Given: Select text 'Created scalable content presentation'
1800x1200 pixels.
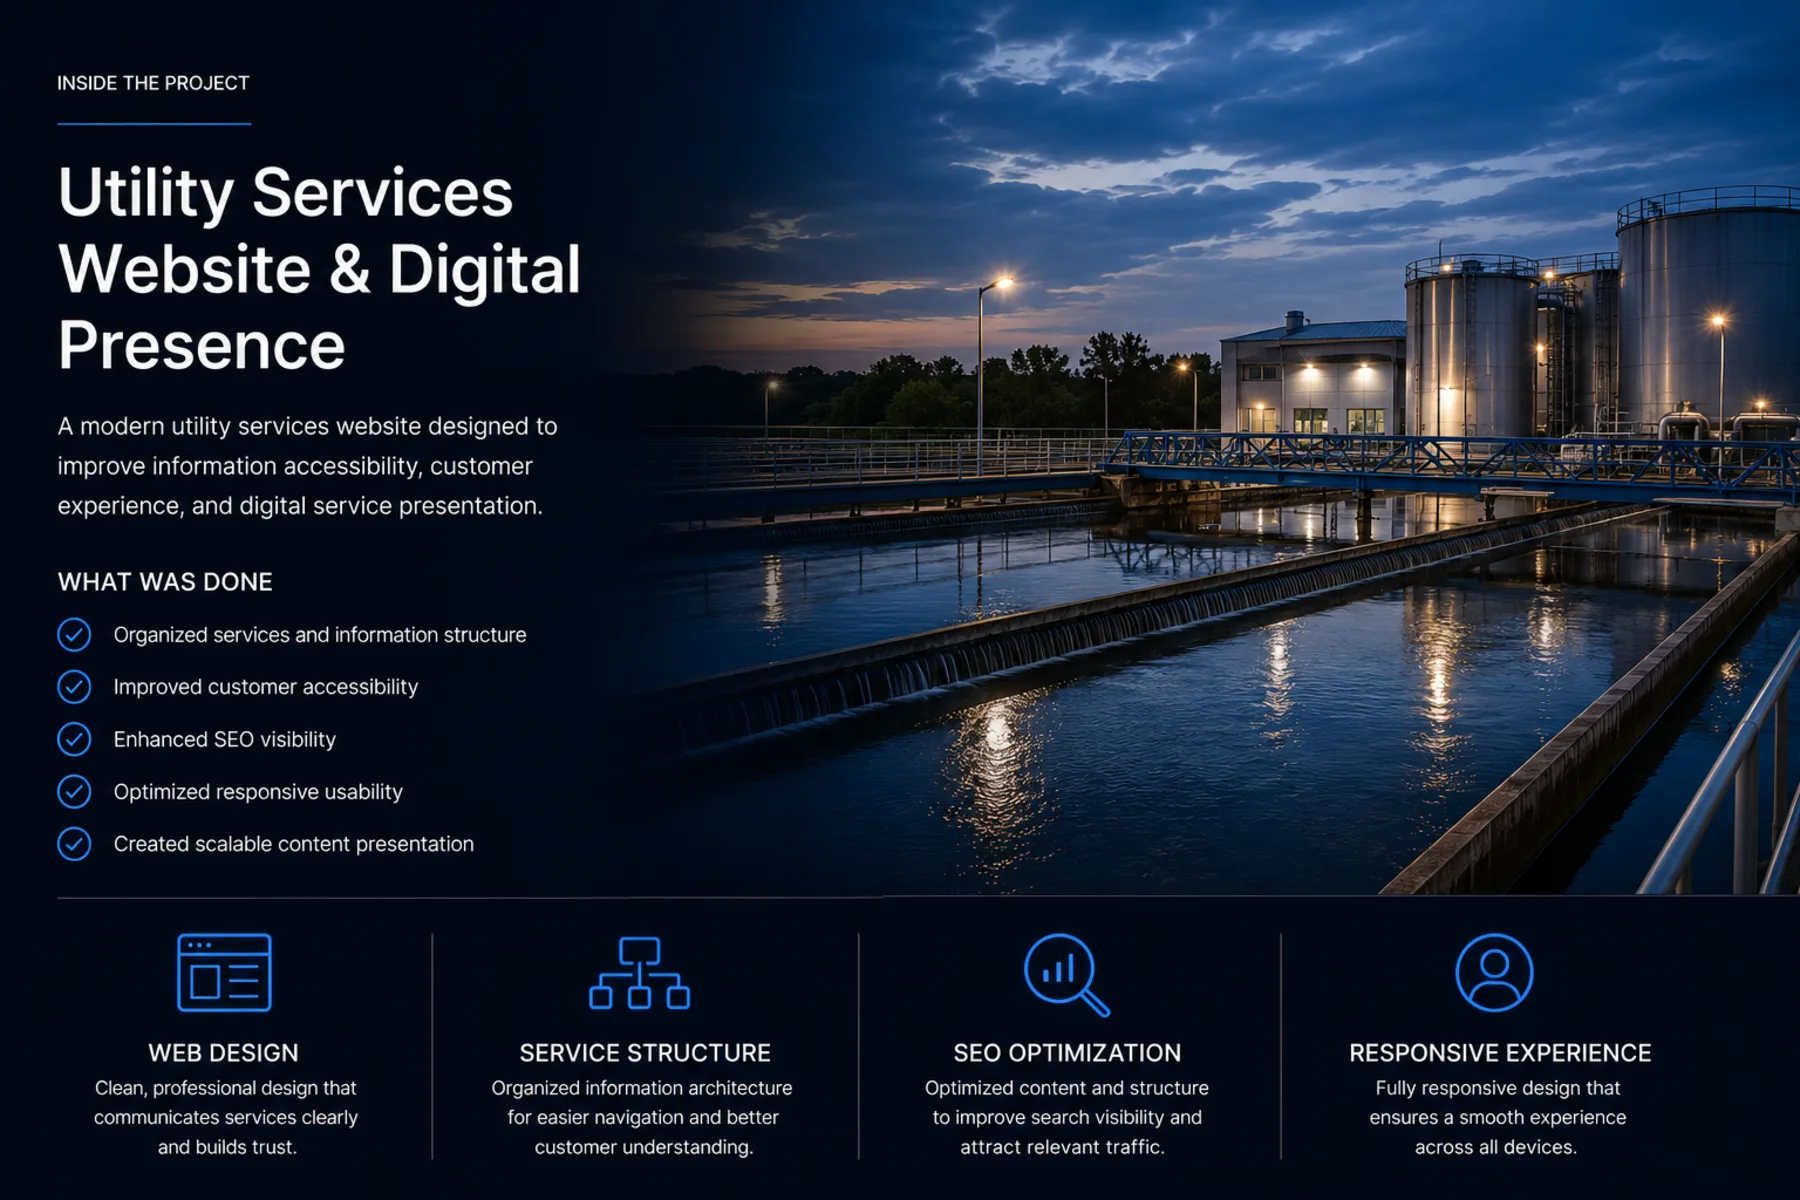Looking at the screenshot, I should coord(294,844).
